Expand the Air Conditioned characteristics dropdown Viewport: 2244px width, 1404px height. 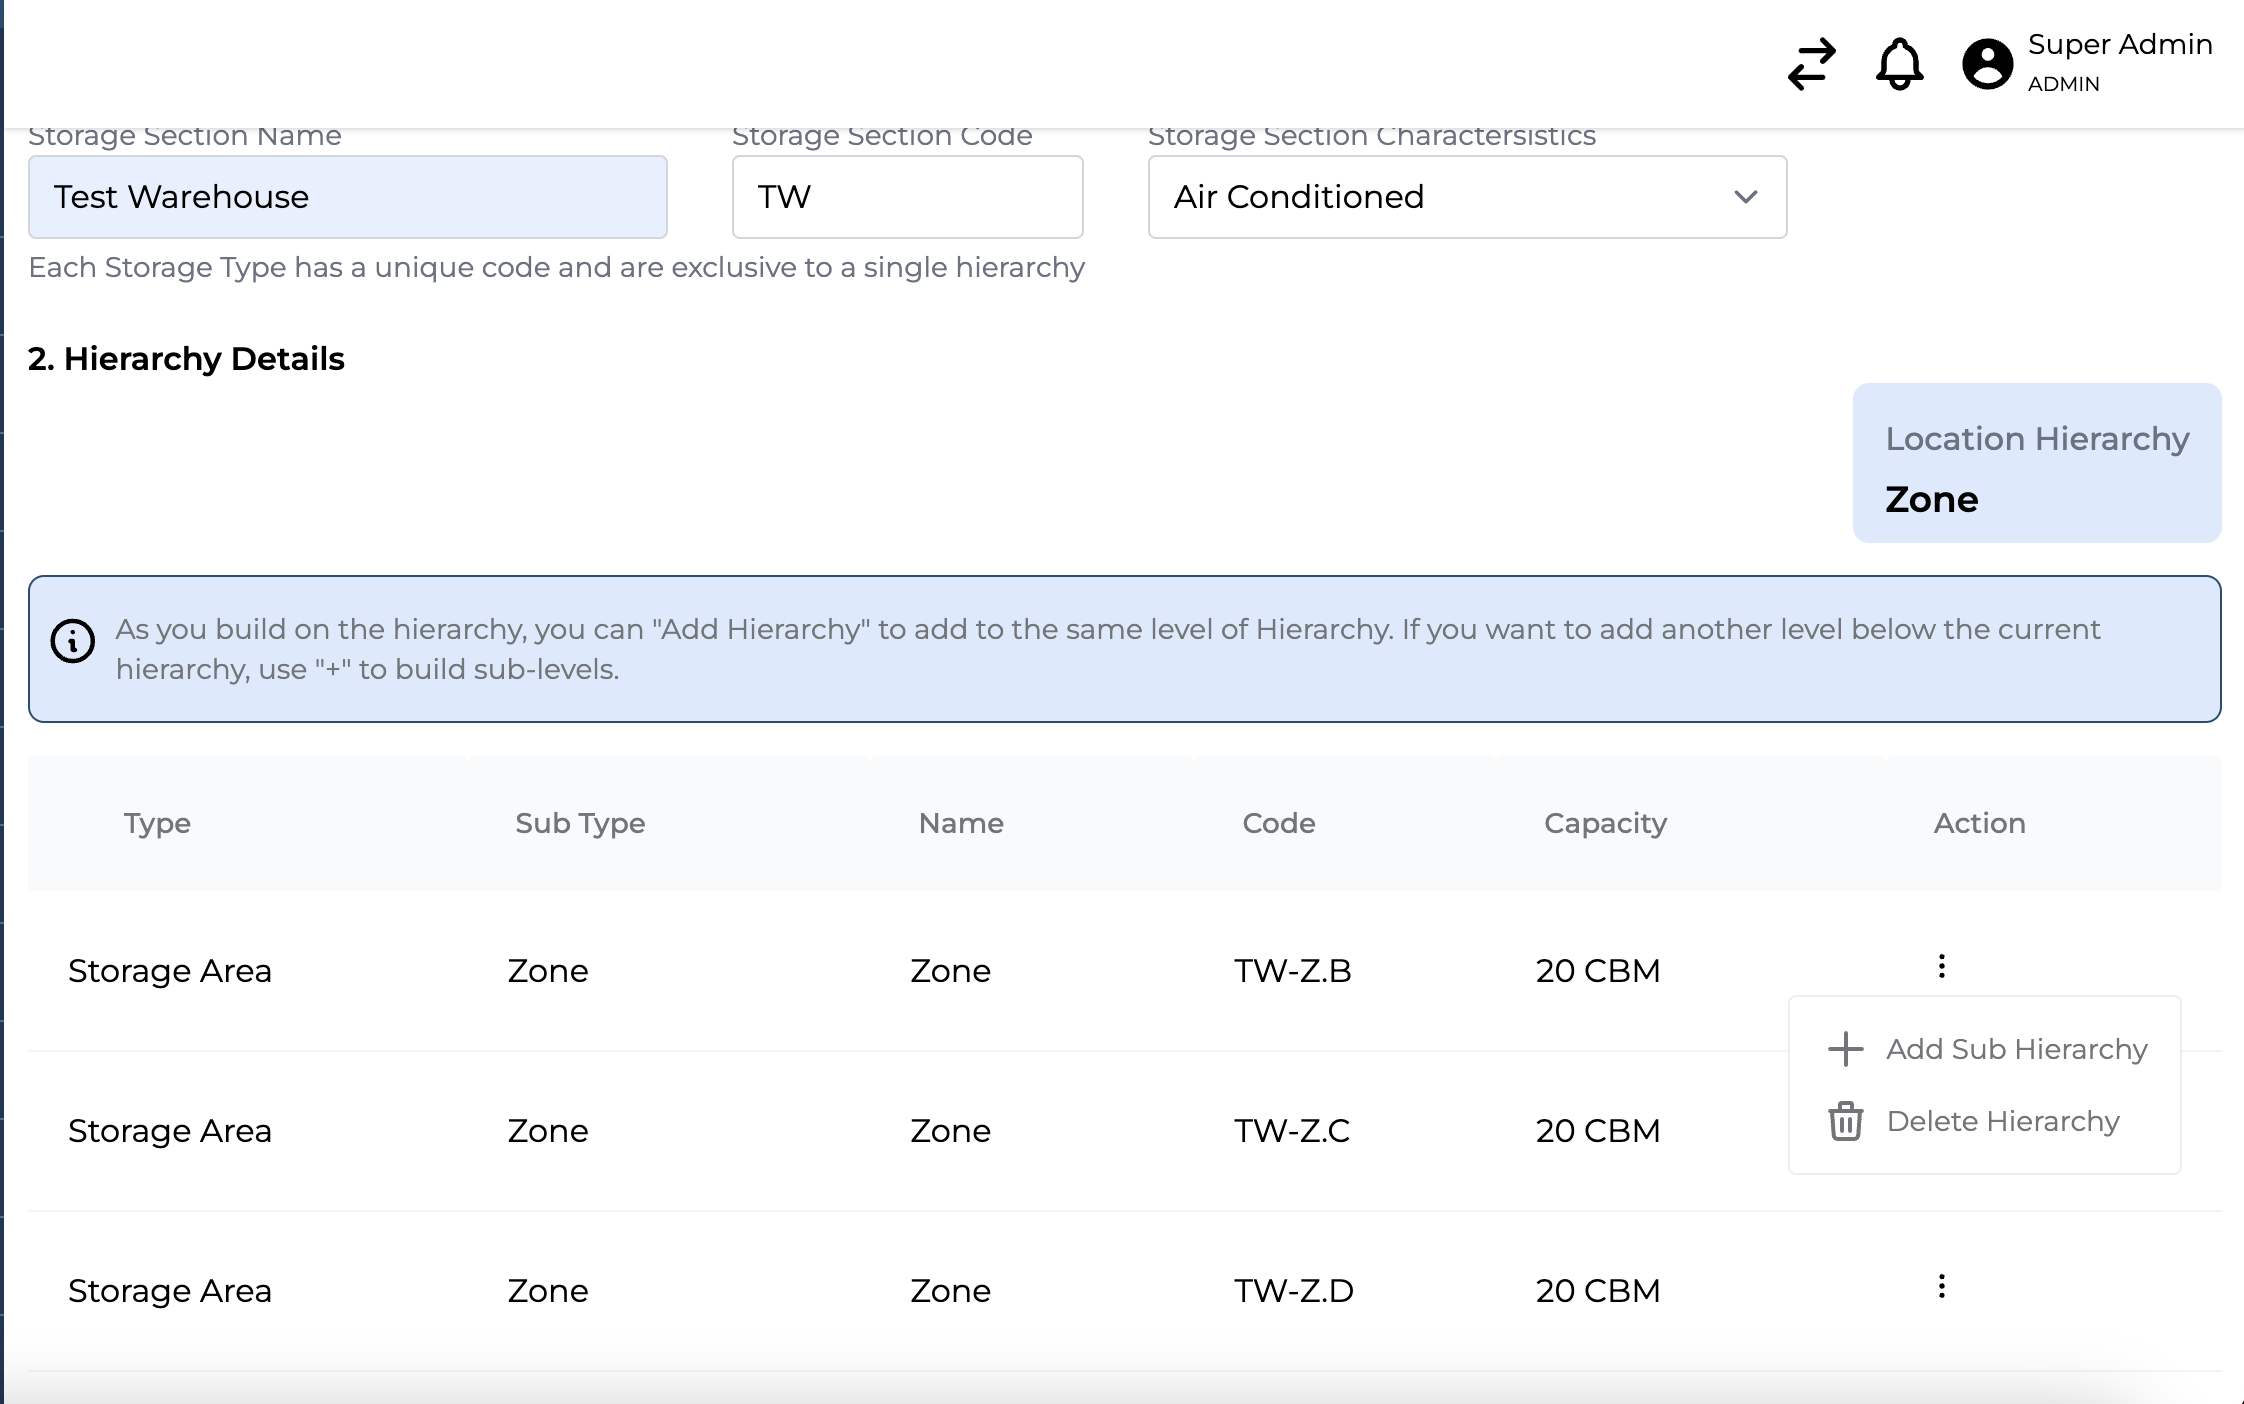click(x=1744, y=196)
